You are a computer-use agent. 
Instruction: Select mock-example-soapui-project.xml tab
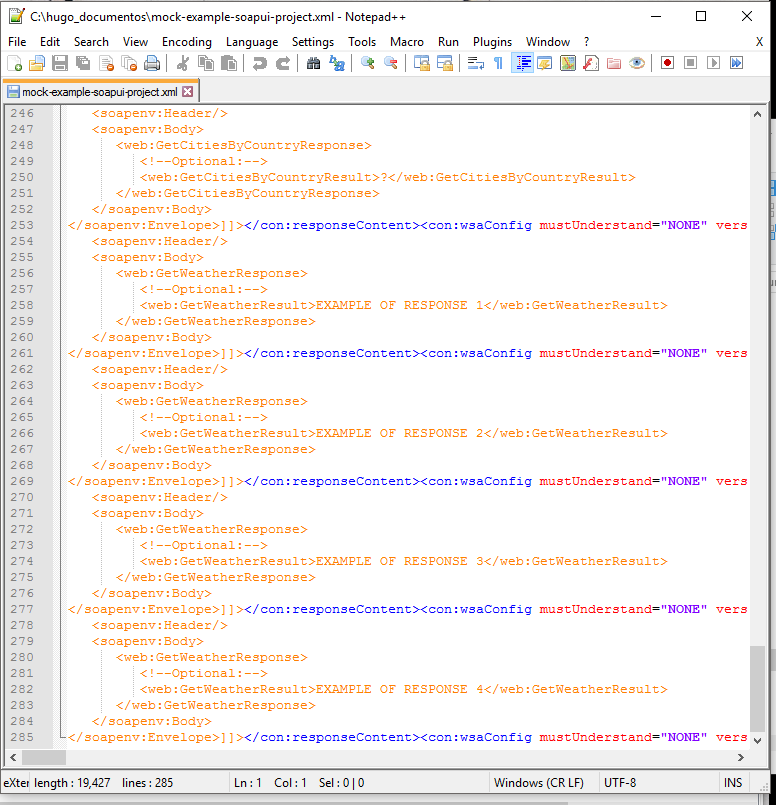tap(100, 92)
